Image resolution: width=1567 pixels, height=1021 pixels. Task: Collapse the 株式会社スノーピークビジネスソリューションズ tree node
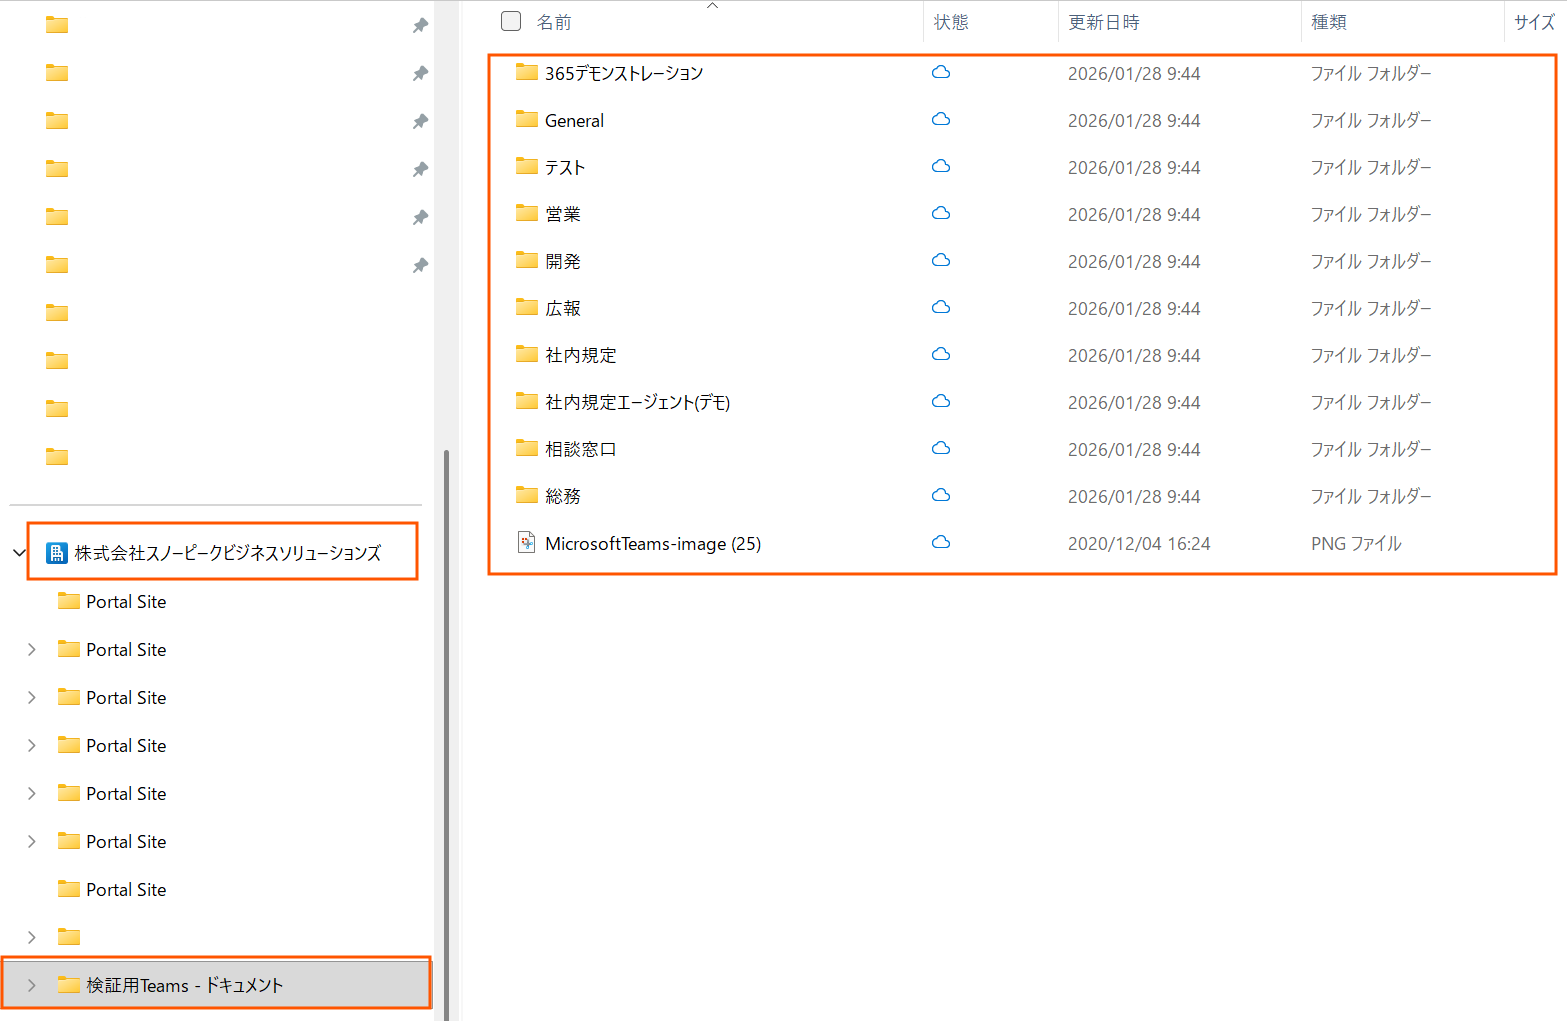pos(19,553)
